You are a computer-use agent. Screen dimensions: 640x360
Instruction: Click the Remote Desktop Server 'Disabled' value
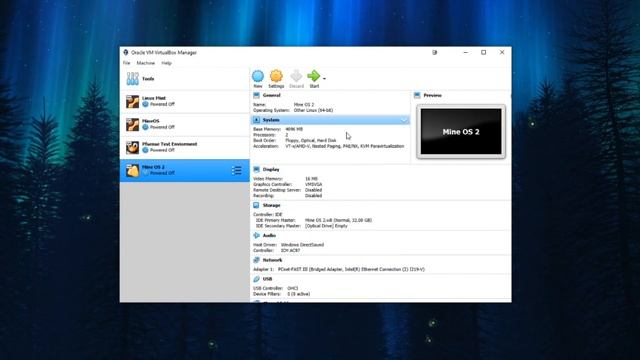click(x=313, y=190)
